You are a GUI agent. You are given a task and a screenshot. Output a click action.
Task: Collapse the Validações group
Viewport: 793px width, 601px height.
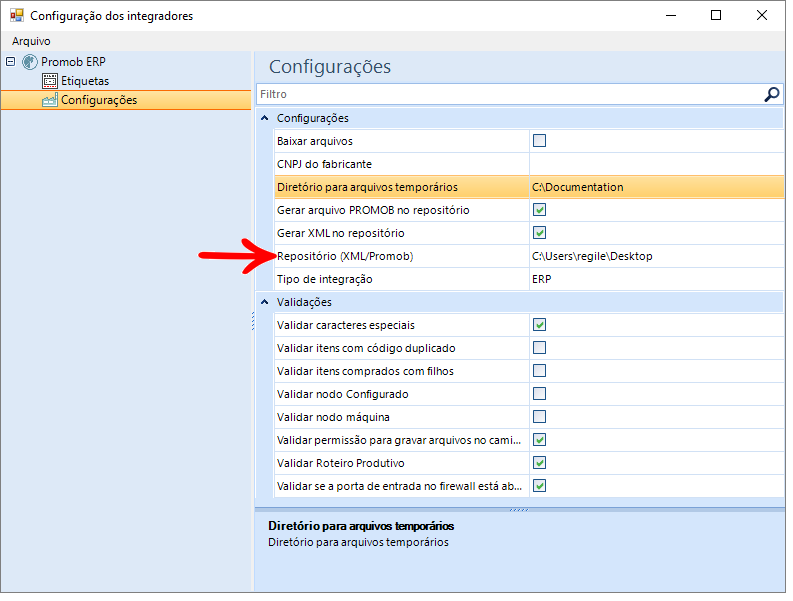coord(265,302)
